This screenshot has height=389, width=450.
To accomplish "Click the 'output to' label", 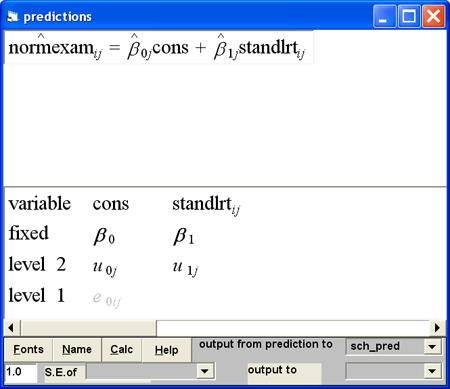I will click(272, 370).
